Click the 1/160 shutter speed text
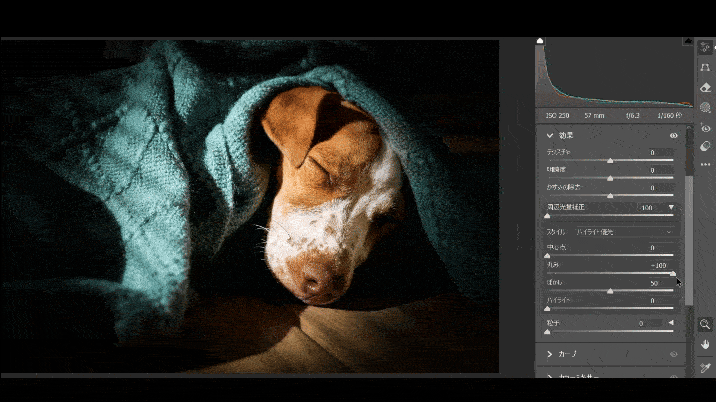Viewport: 716px width, 402px height. (669, 116)
